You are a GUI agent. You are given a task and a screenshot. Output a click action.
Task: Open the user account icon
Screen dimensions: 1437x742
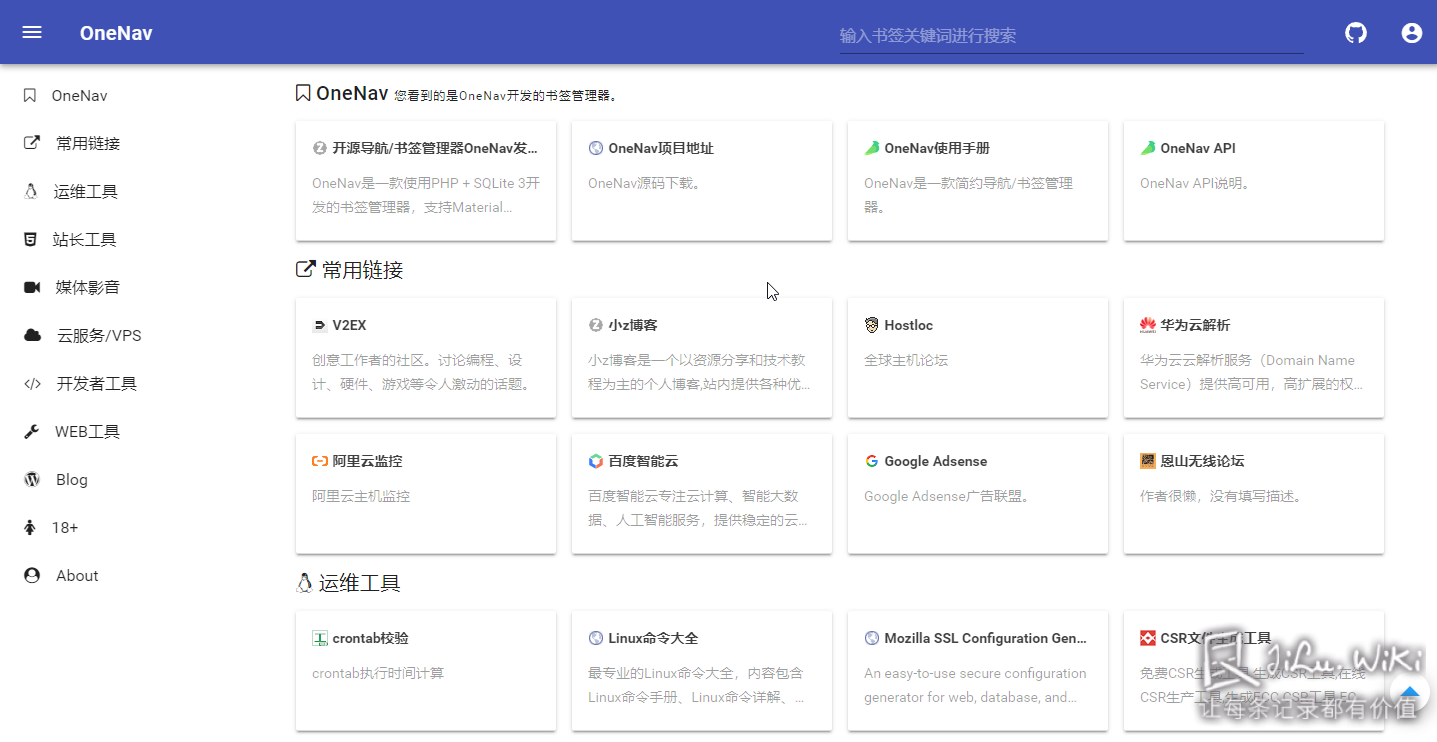coord(1411,33)
